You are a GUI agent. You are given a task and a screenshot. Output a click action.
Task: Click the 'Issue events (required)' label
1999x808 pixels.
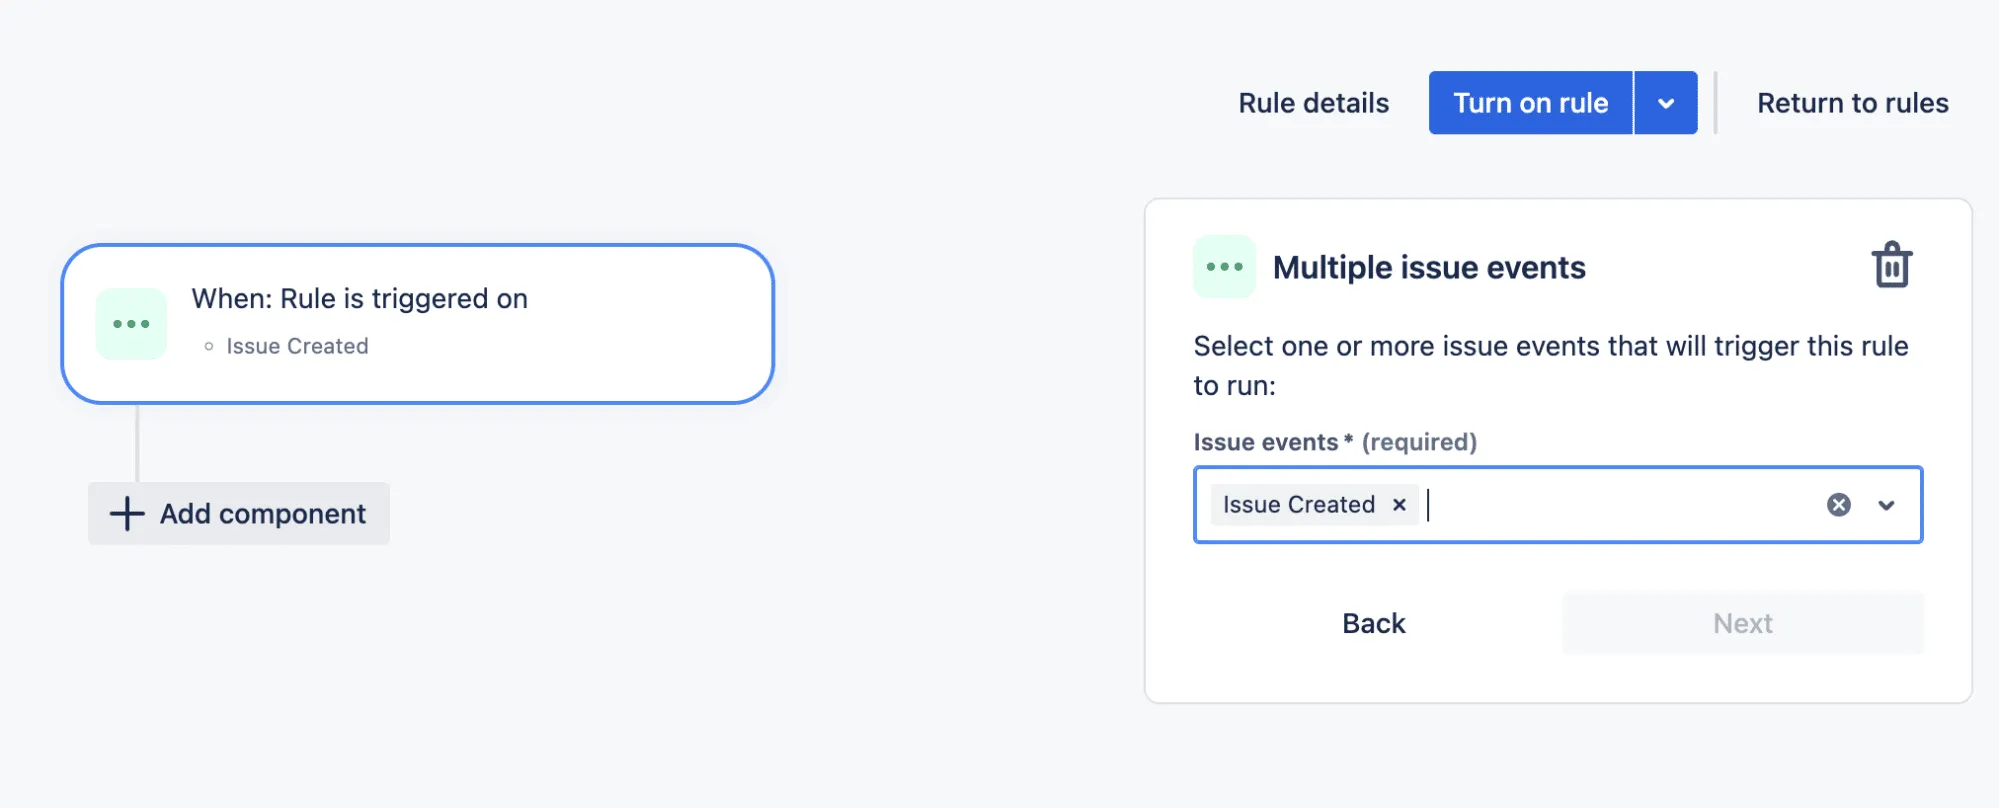click(x=1334, y=442)
